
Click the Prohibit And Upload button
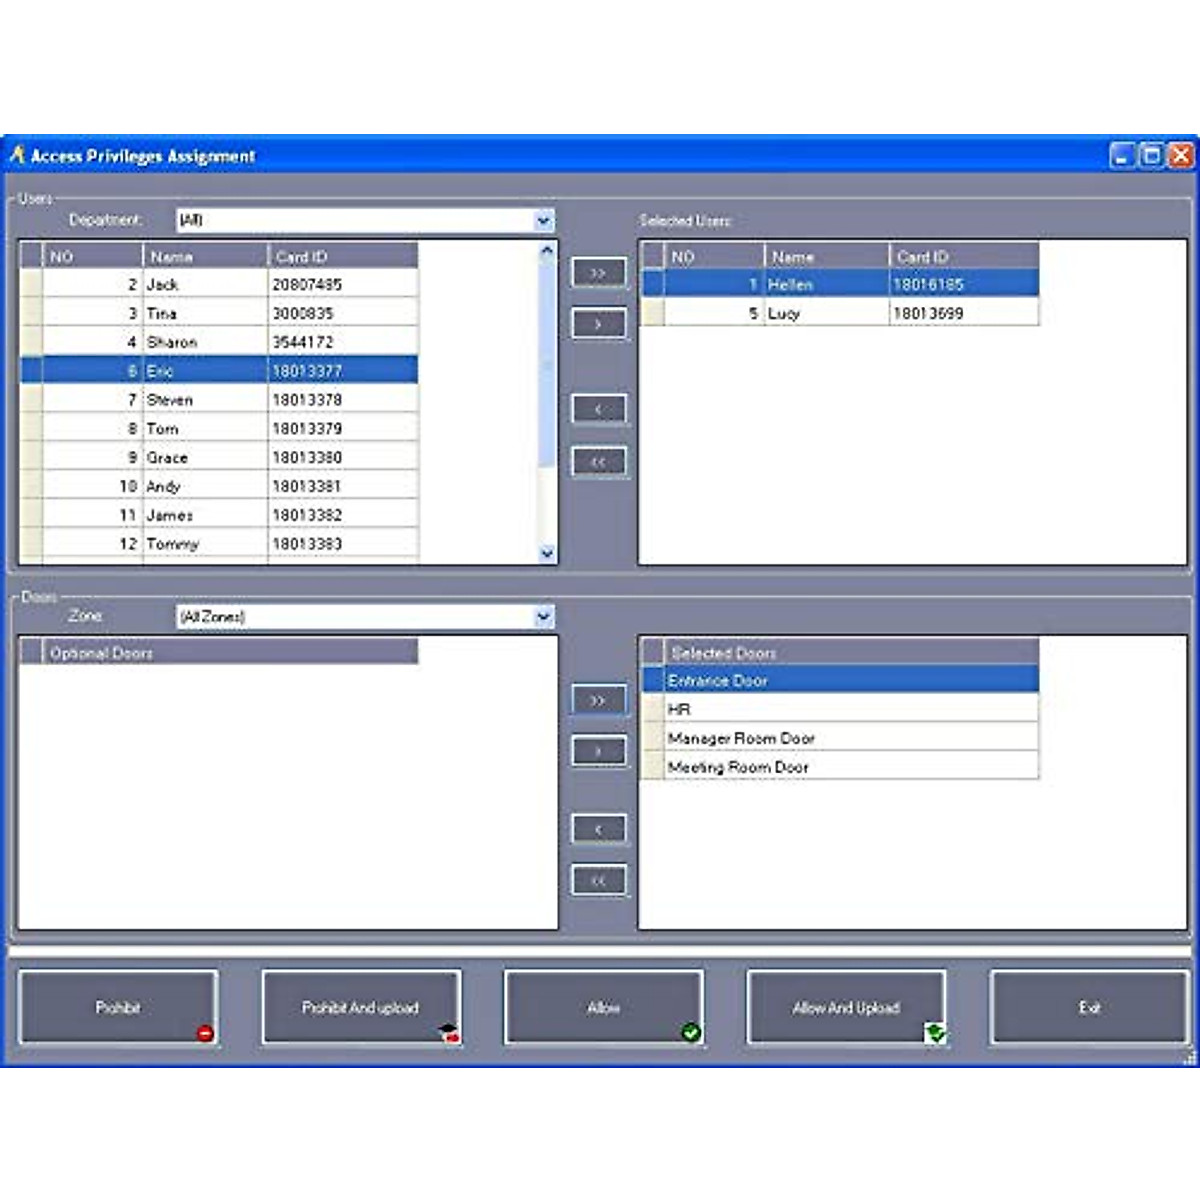[x=361, y=1008]
